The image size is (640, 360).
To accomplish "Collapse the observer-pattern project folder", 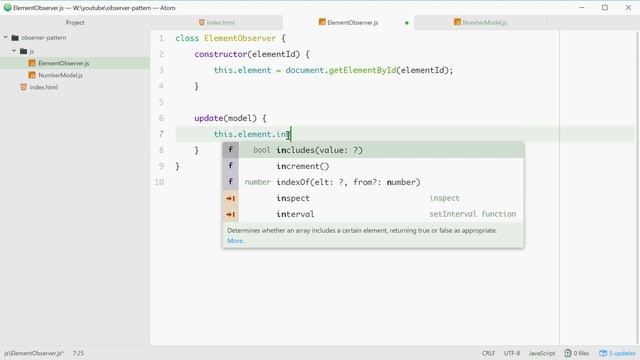I will tap(6, 38).
